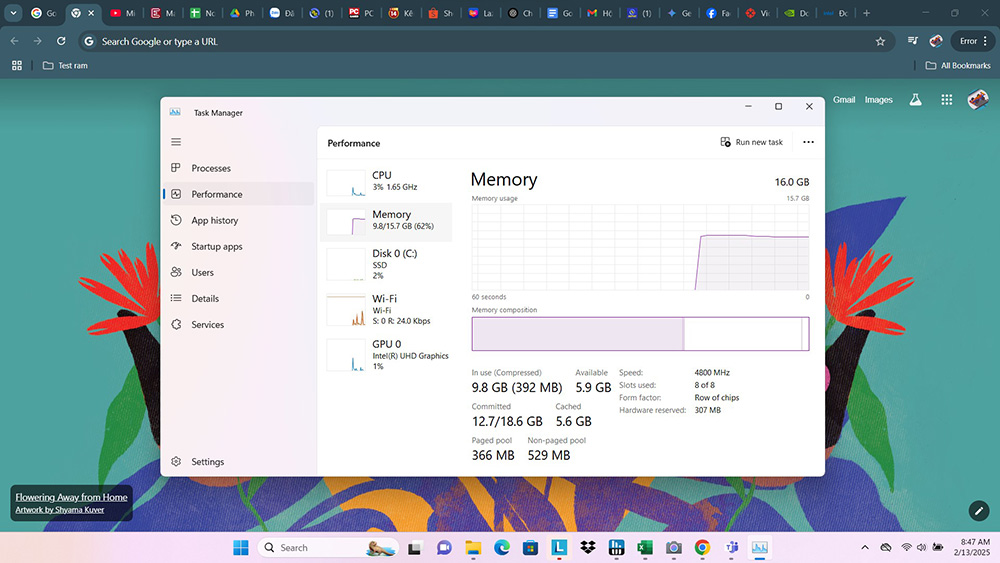Click the Committed value 12.7/18.6 GB
Screen dimensions: 1000x563
point(507,421)
